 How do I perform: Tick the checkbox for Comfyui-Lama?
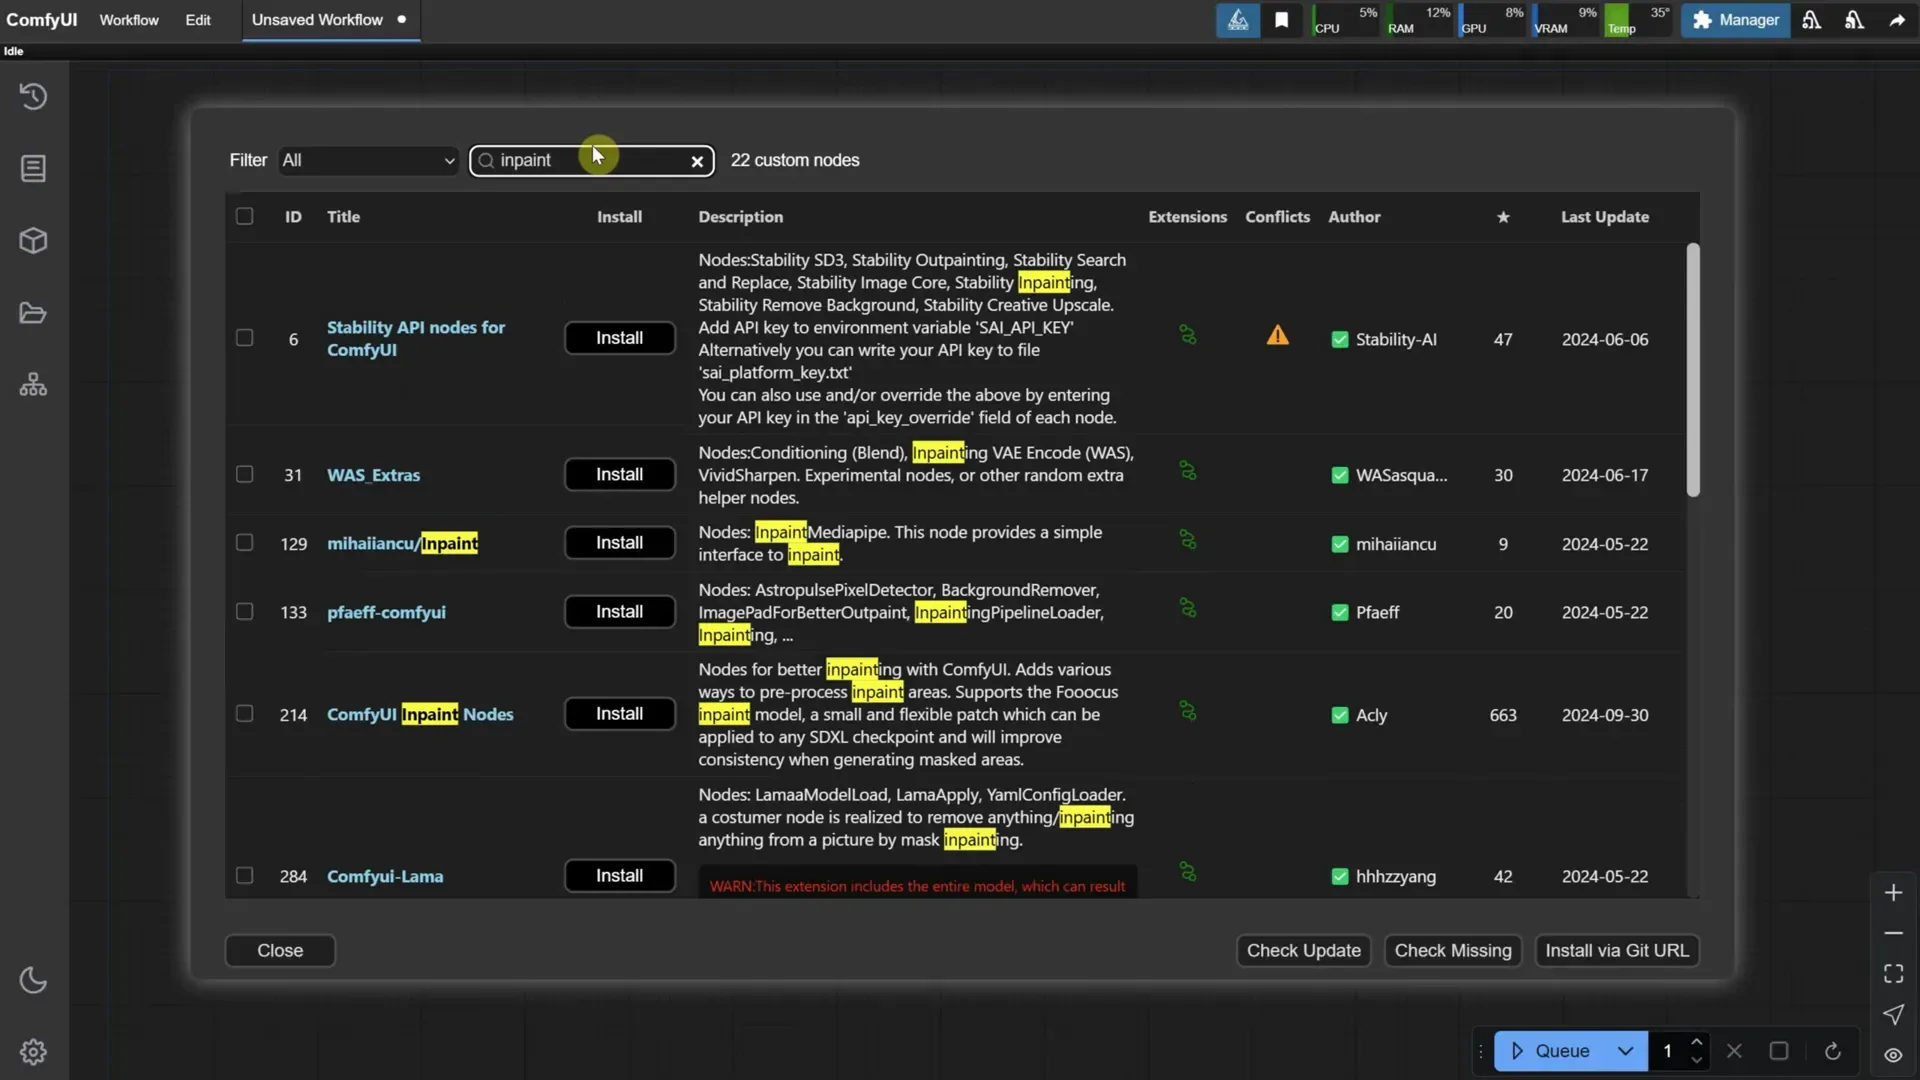point(244,875)
